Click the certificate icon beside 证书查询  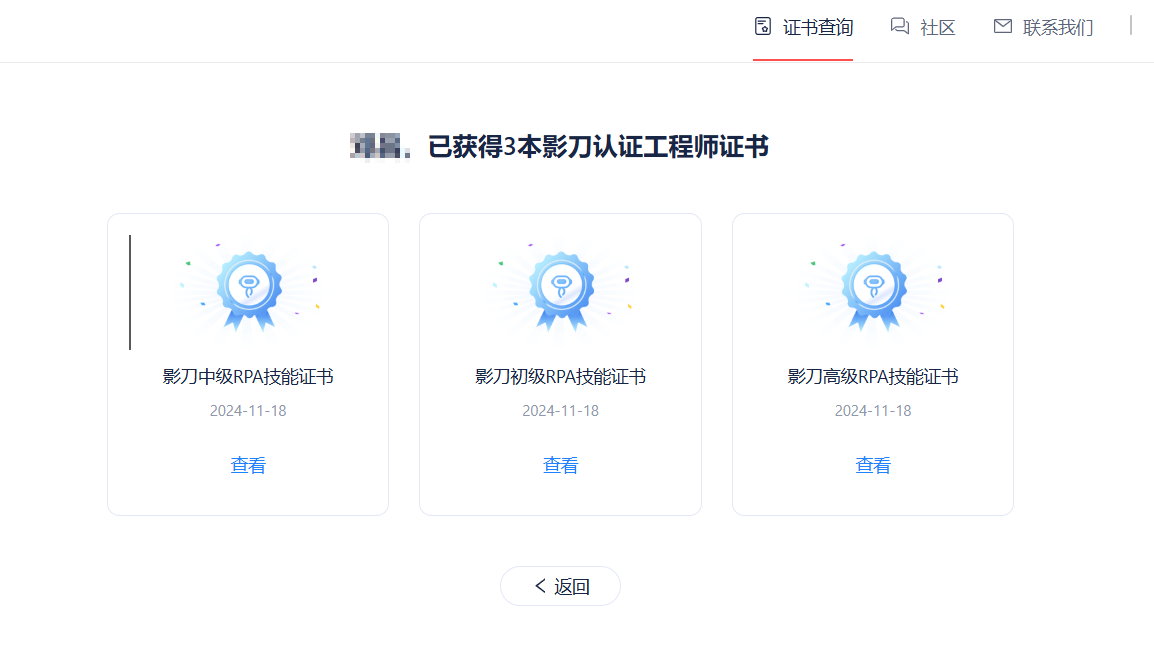pos(761,27)
